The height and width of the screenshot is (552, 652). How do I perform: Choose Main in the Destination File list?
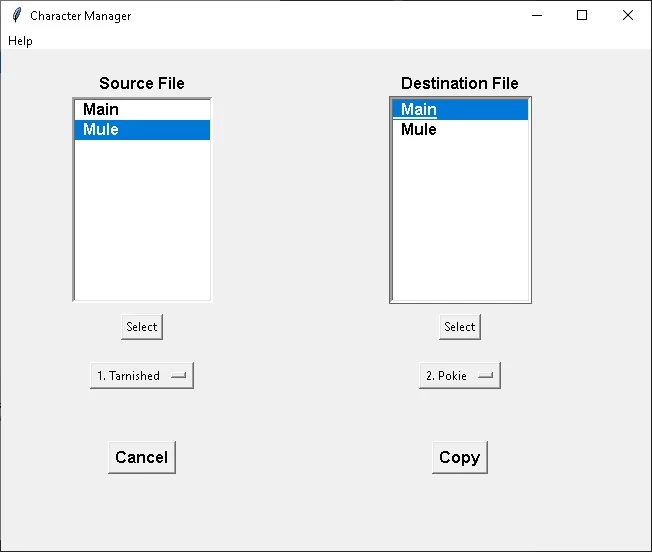coord(419,110)
